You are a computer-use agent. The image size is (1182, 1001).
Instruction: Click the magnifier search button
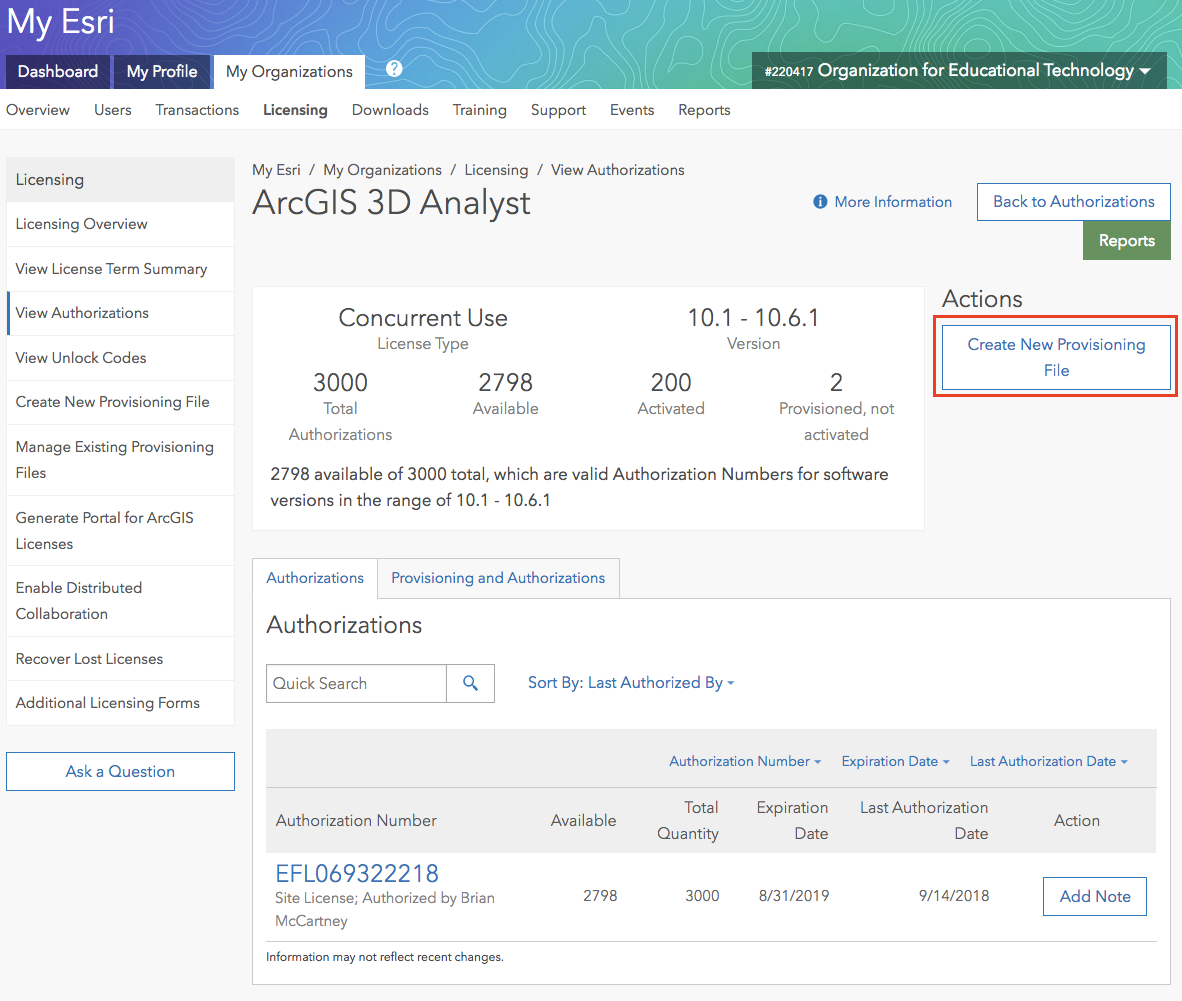(470, 684)
